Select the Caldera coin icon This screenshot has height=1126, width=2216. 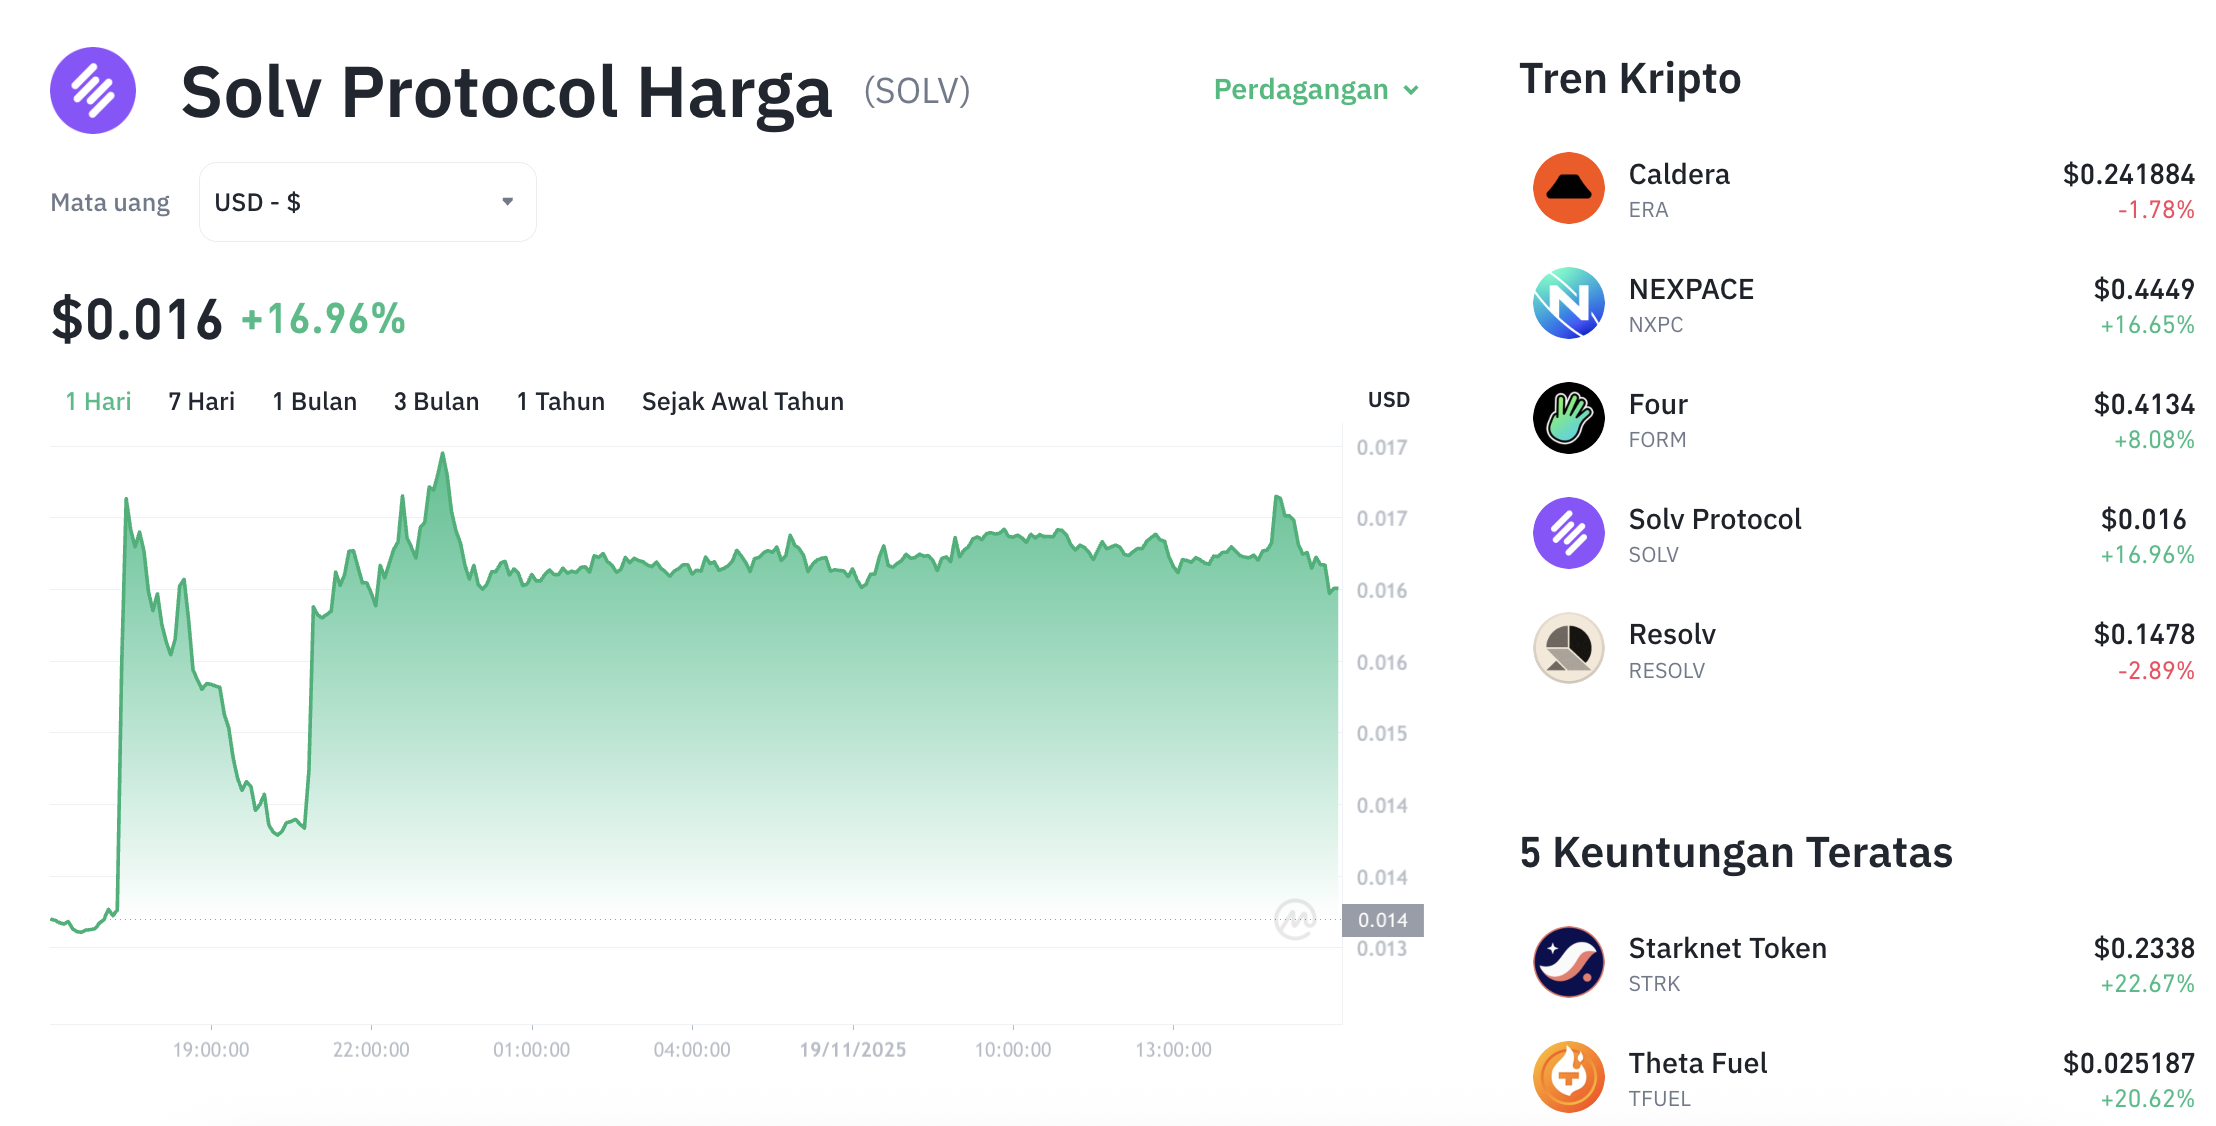[x=1568, y=188]
